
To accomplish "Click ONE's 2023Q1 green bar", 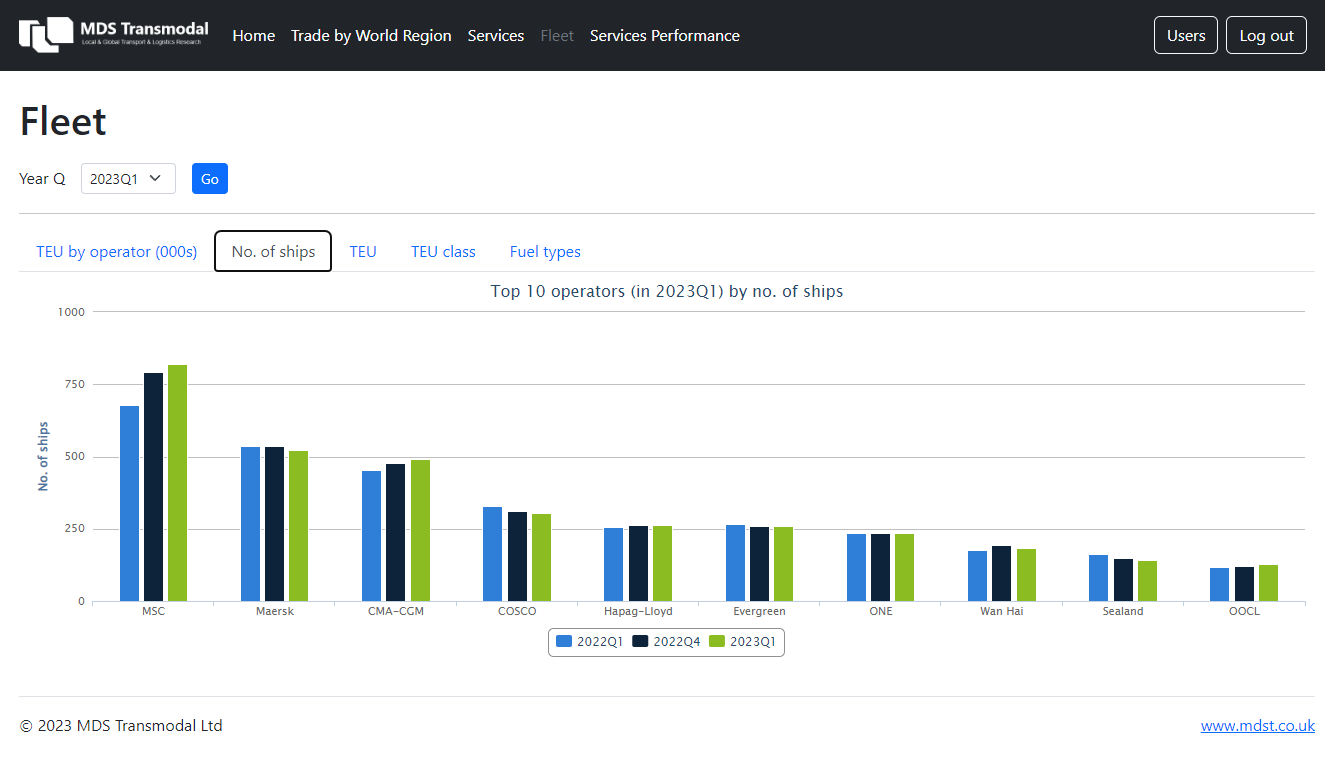I will coord(904,567).
